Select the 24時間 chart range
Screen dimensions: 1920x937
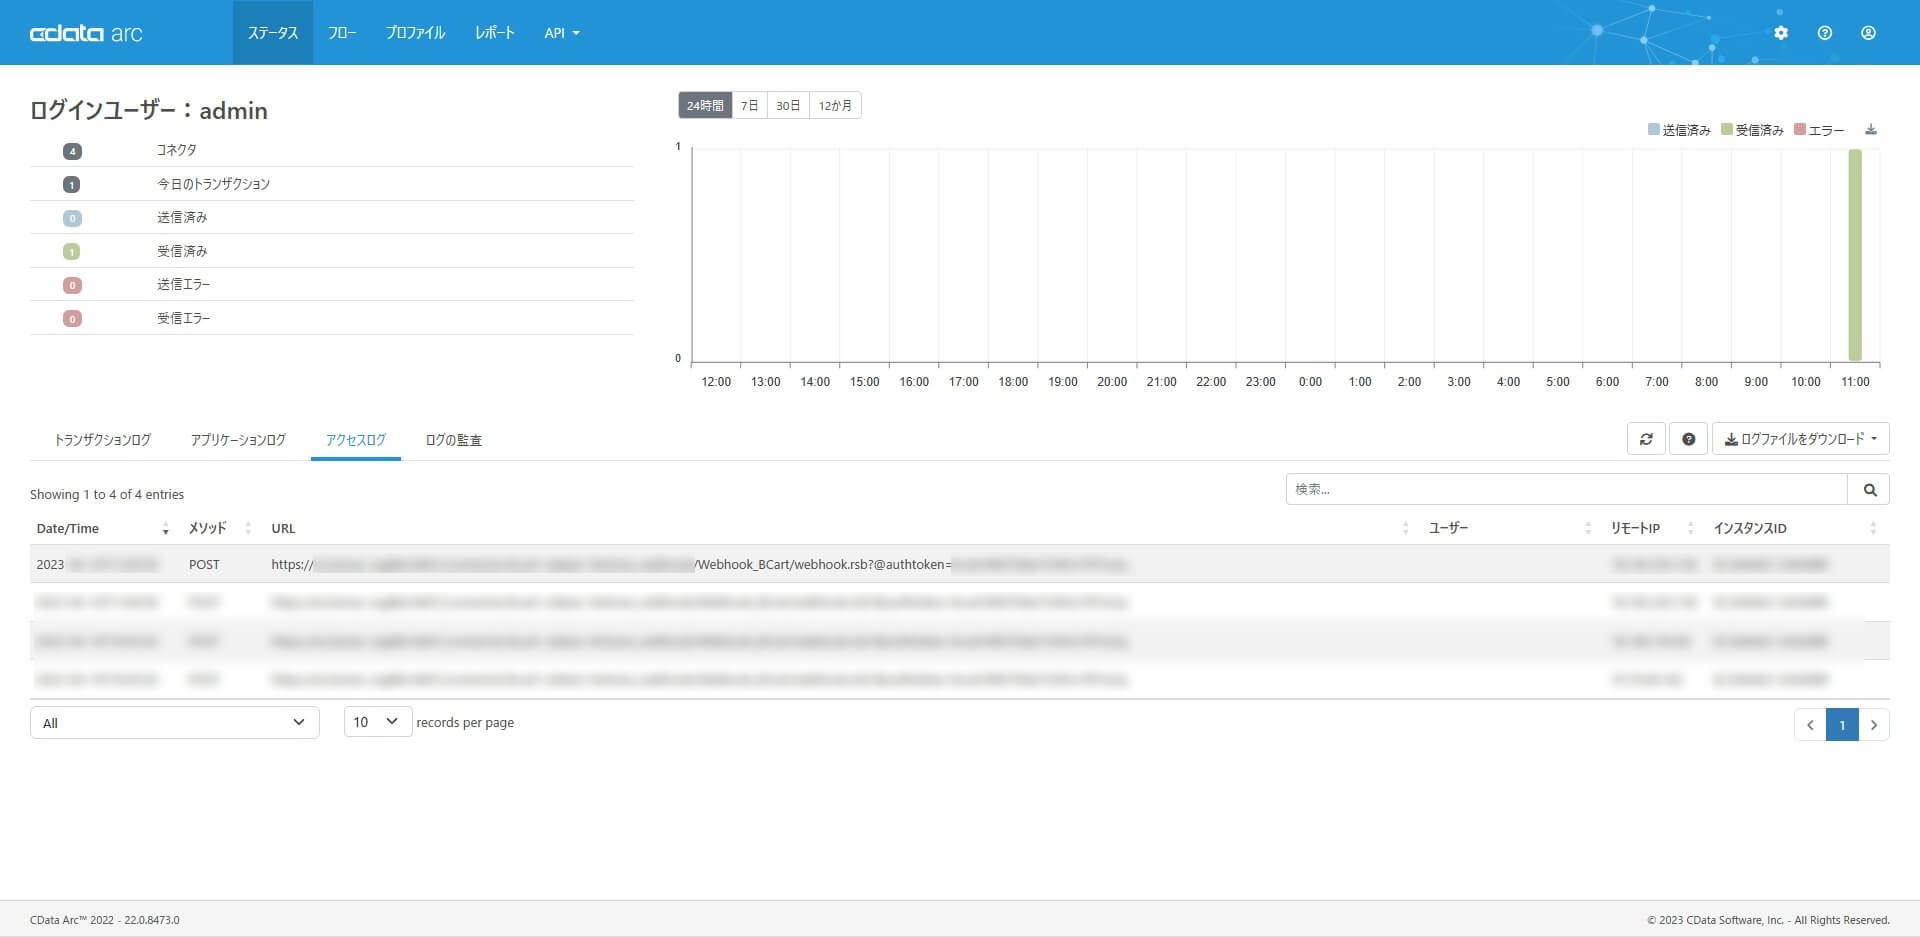(x=705, y=105)
